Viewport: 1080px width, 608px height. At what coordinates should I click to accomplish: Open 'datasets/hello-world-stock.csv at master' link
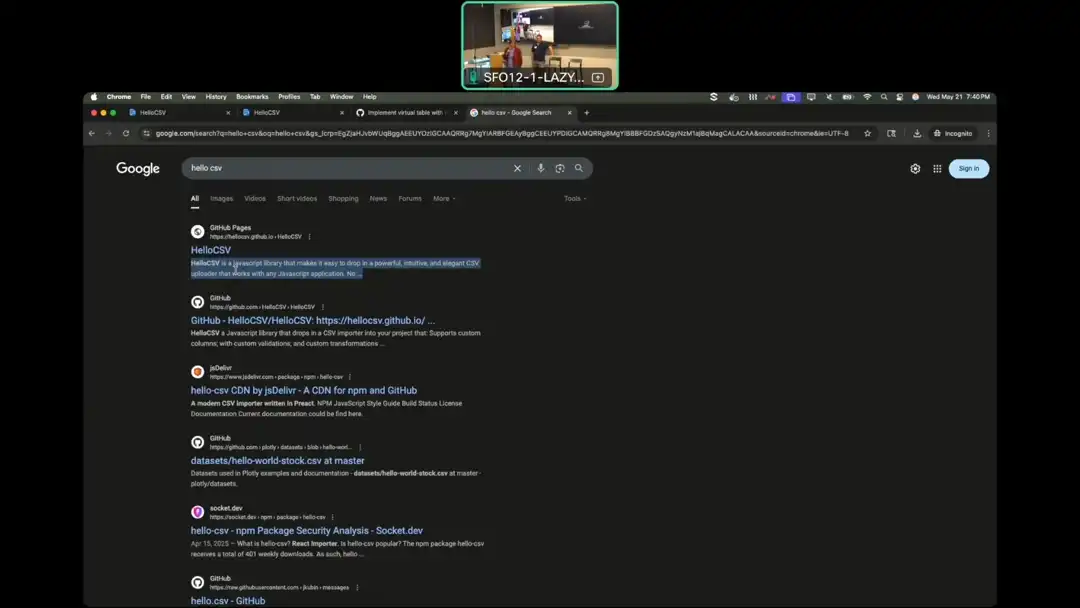[x=278, y=461]
